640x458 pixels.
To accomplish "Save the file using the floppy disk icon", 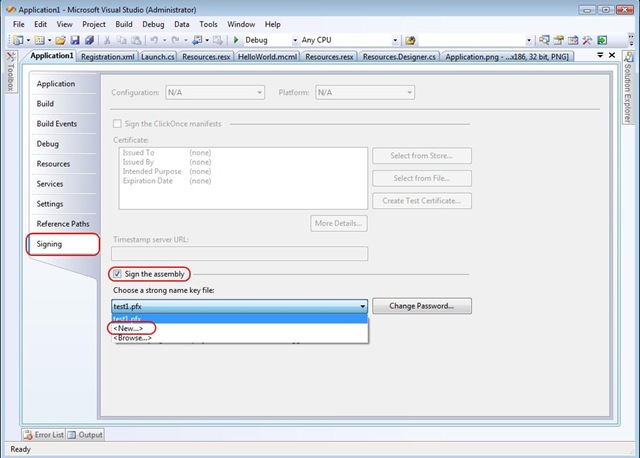I will point(75,40).
